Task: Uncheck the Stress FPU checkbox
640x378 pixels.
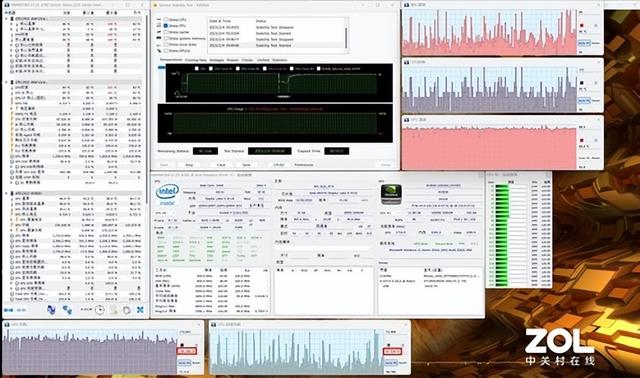Action: [166, 25]
